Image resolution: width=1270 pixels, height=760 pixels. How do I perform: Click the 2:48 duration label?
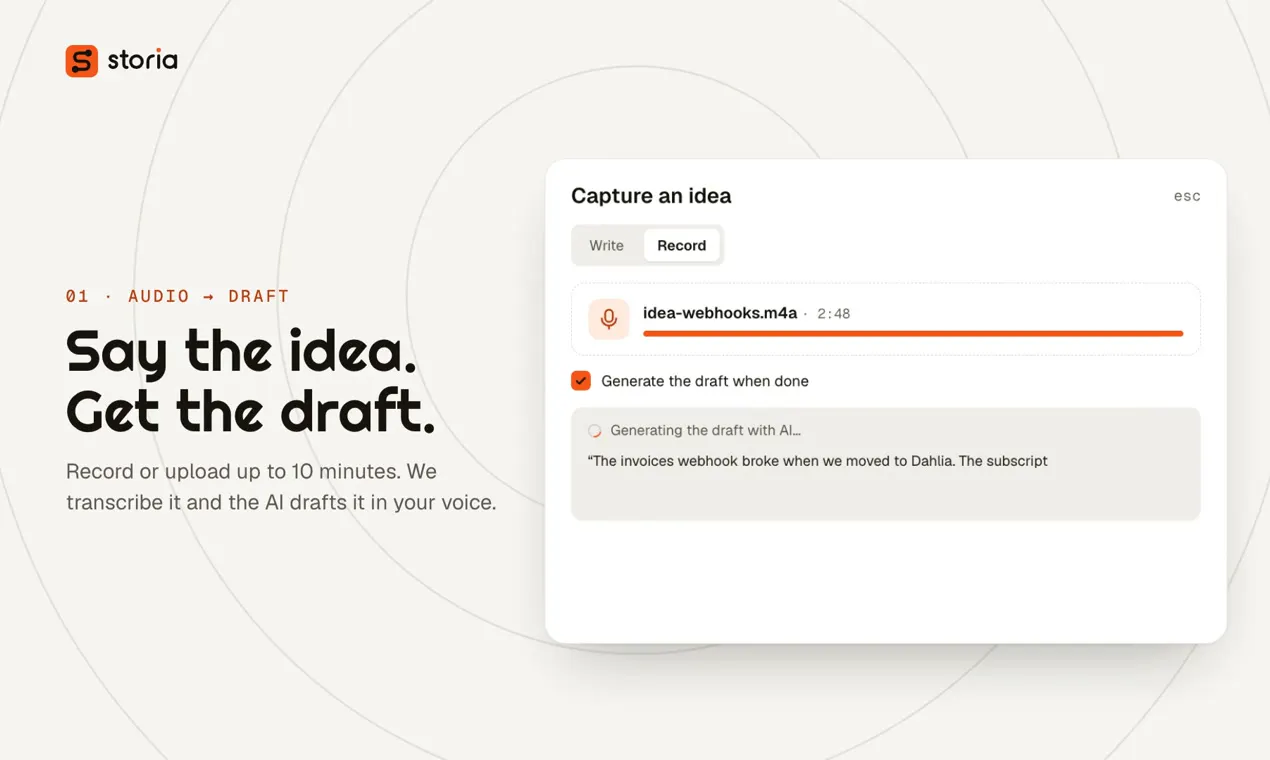[x=834, y=314]
